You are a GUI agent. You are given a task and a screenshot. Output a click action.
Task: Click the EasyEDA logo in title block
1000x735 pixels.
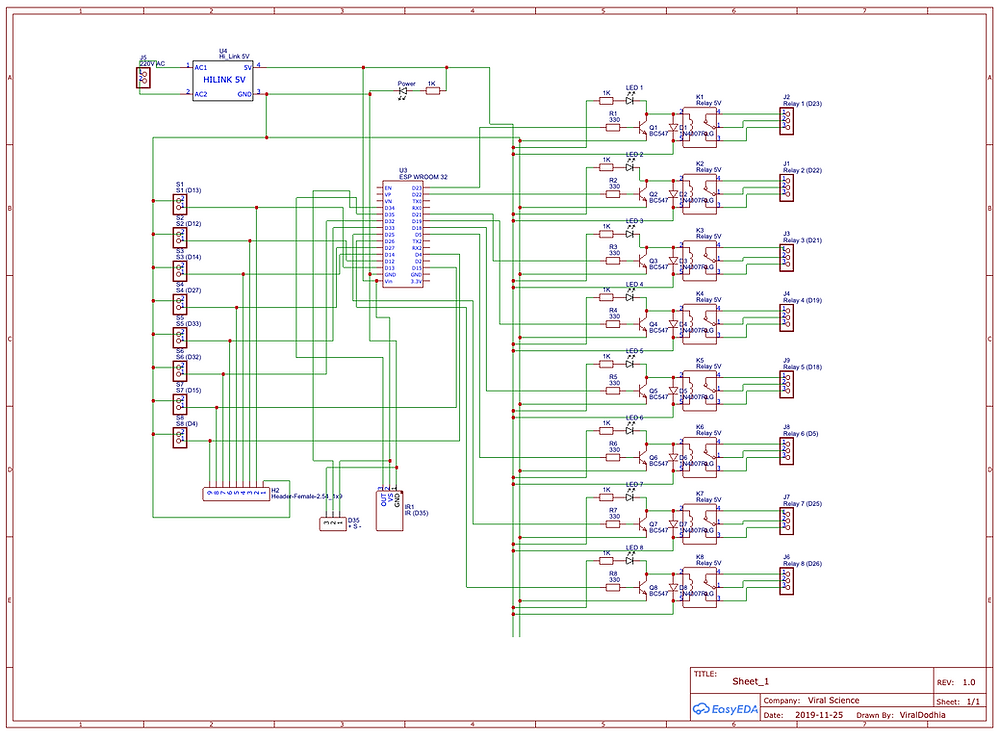[725, 709]
